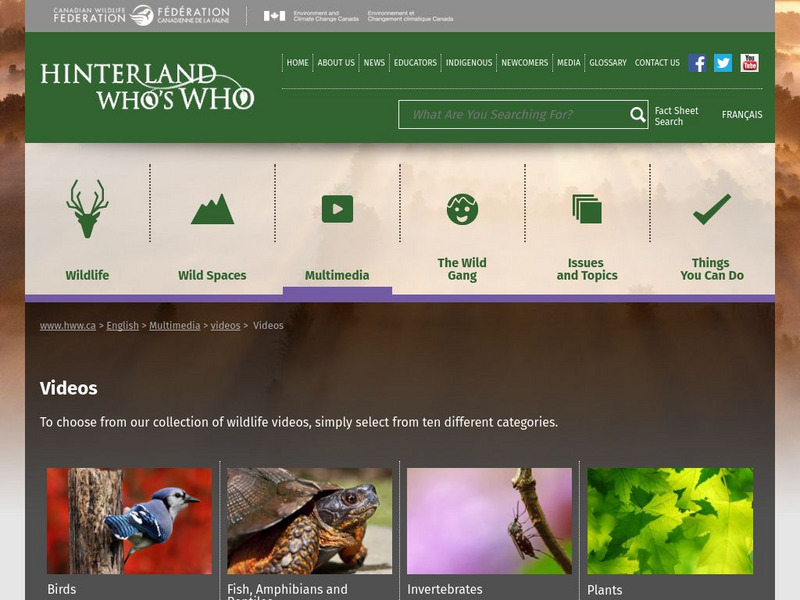Select the Glossary menu item
The image size is (800, 600).
click(608, 63)
